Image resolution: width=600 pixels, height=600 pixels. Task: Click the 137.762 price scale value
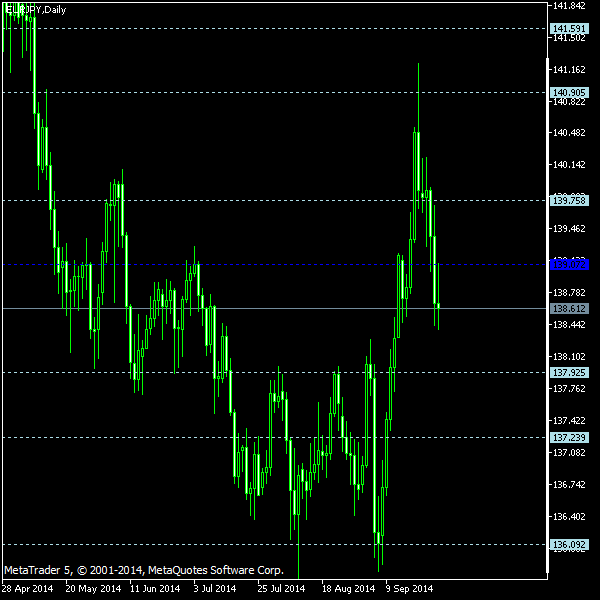coord(569,389)
